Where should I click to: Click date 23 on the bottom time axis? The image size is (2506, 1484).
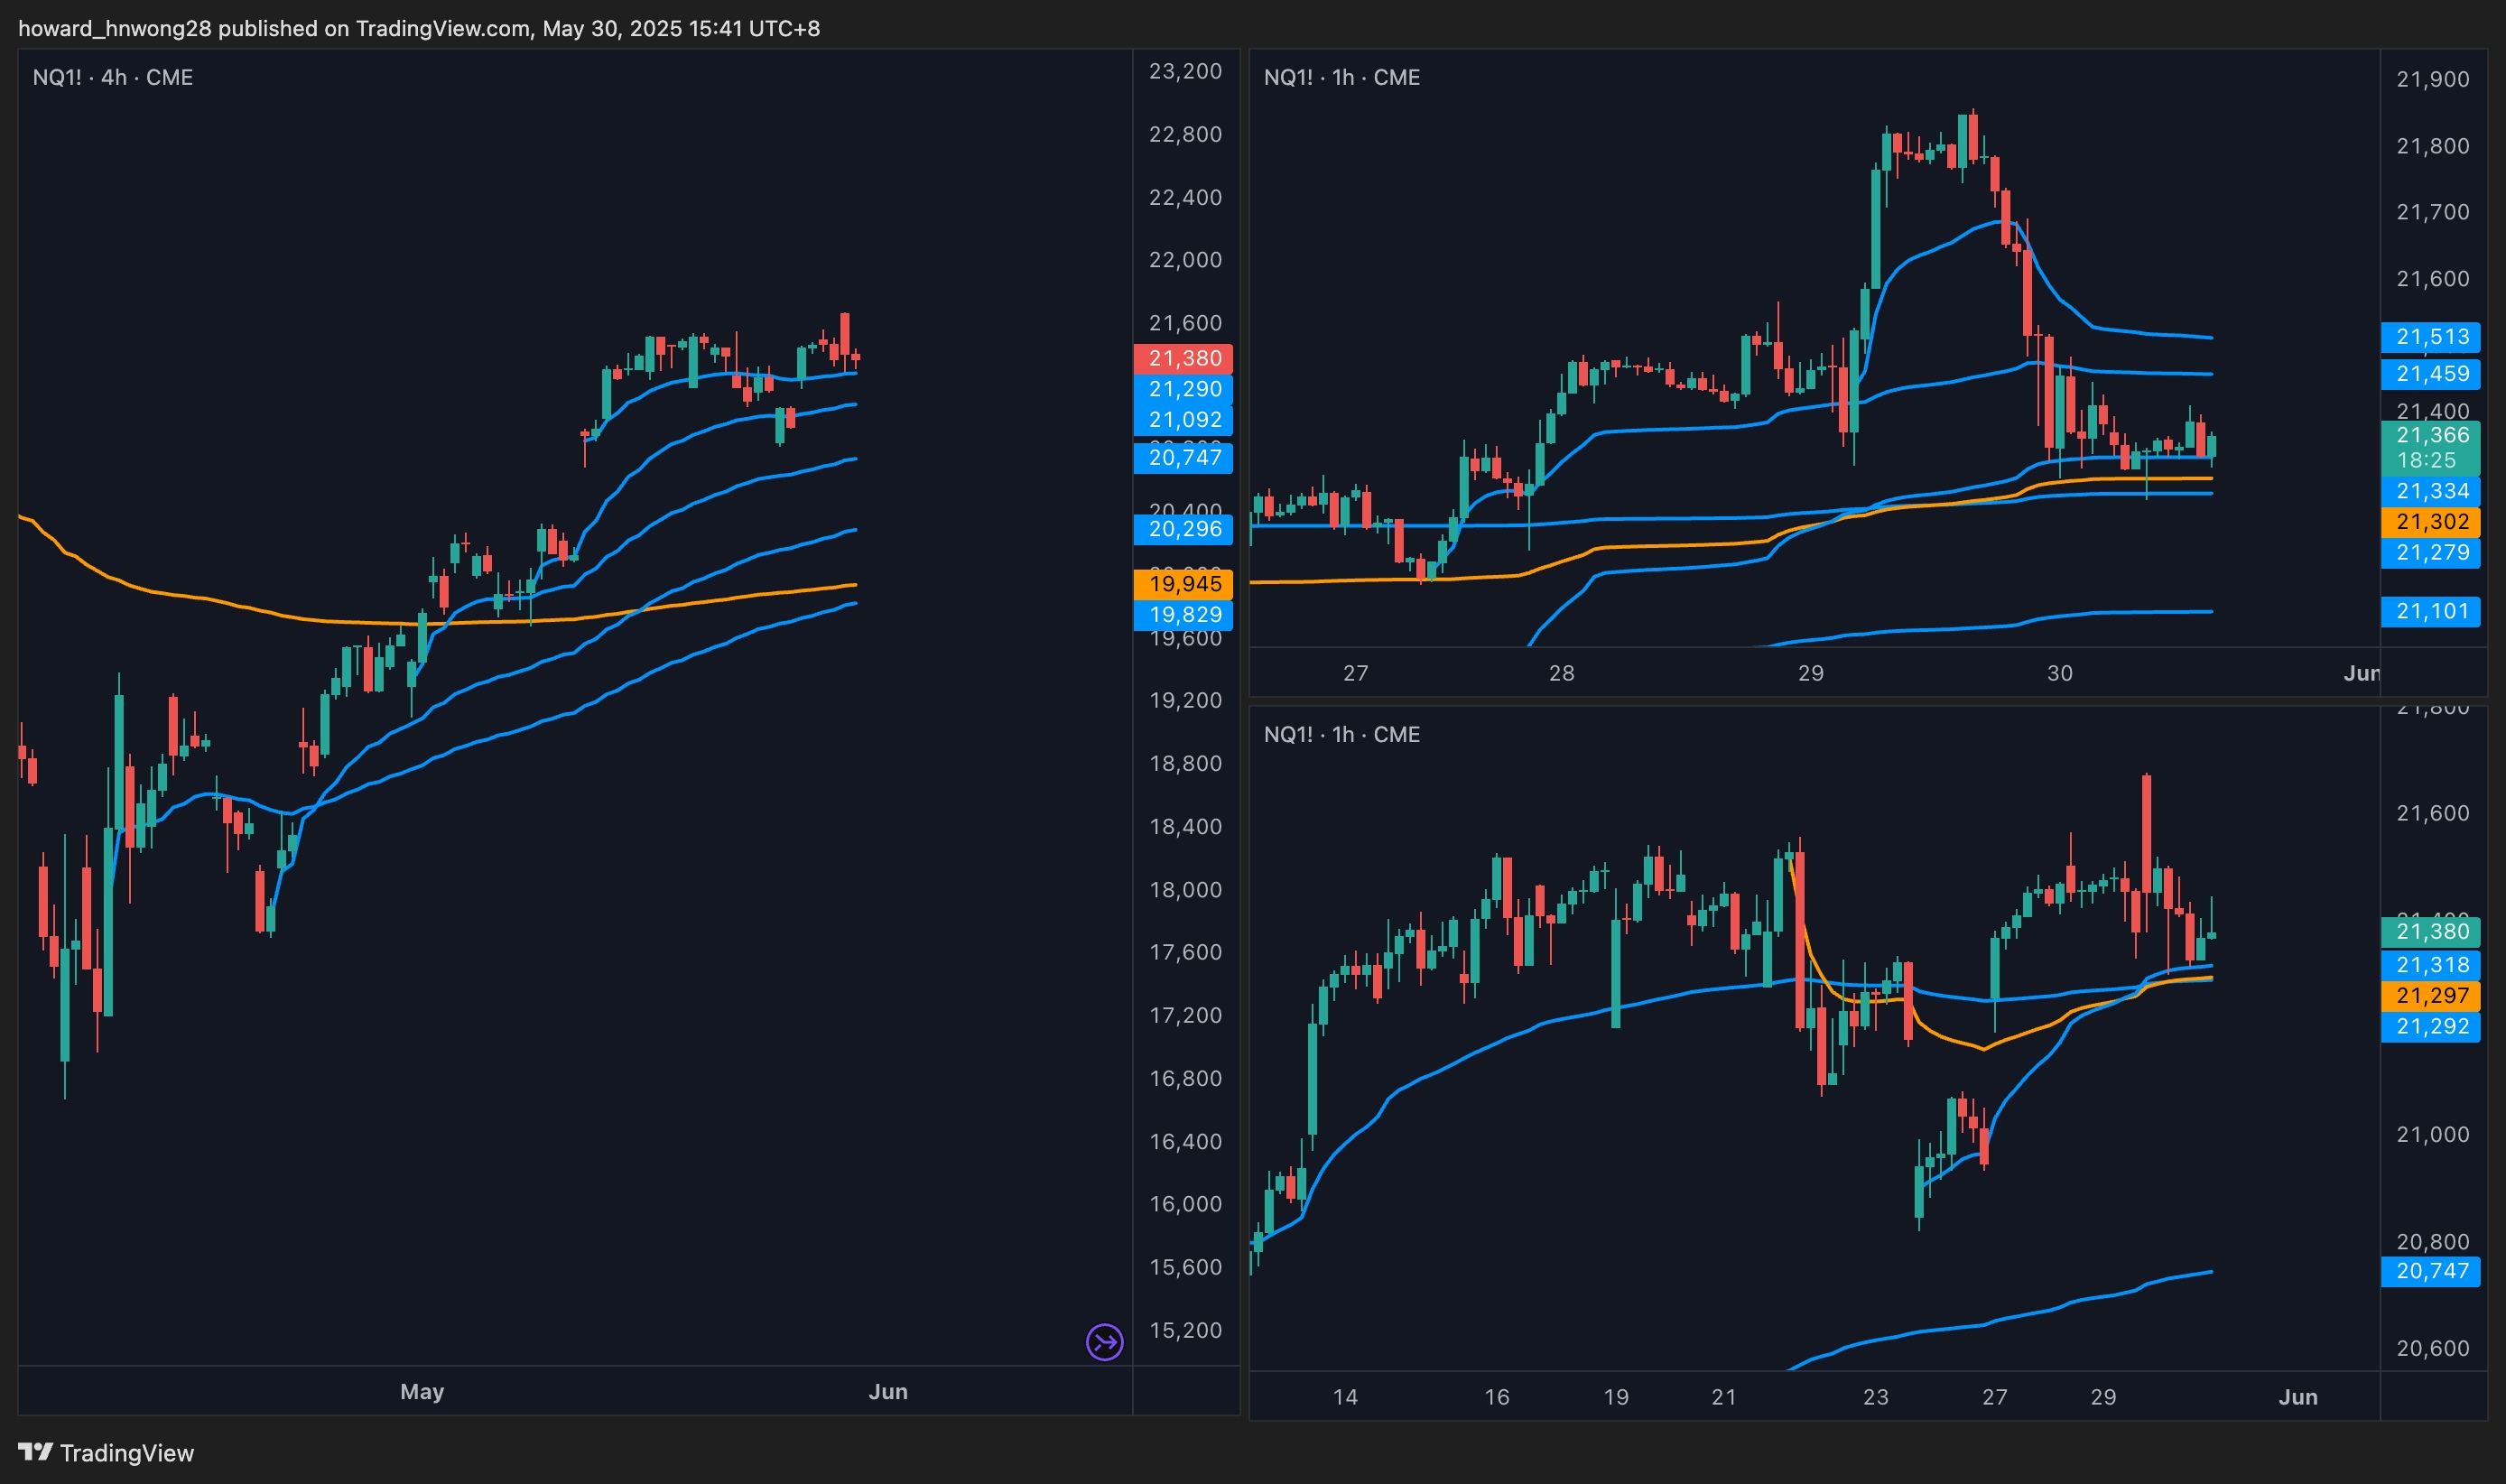tap(1875, 1397)
